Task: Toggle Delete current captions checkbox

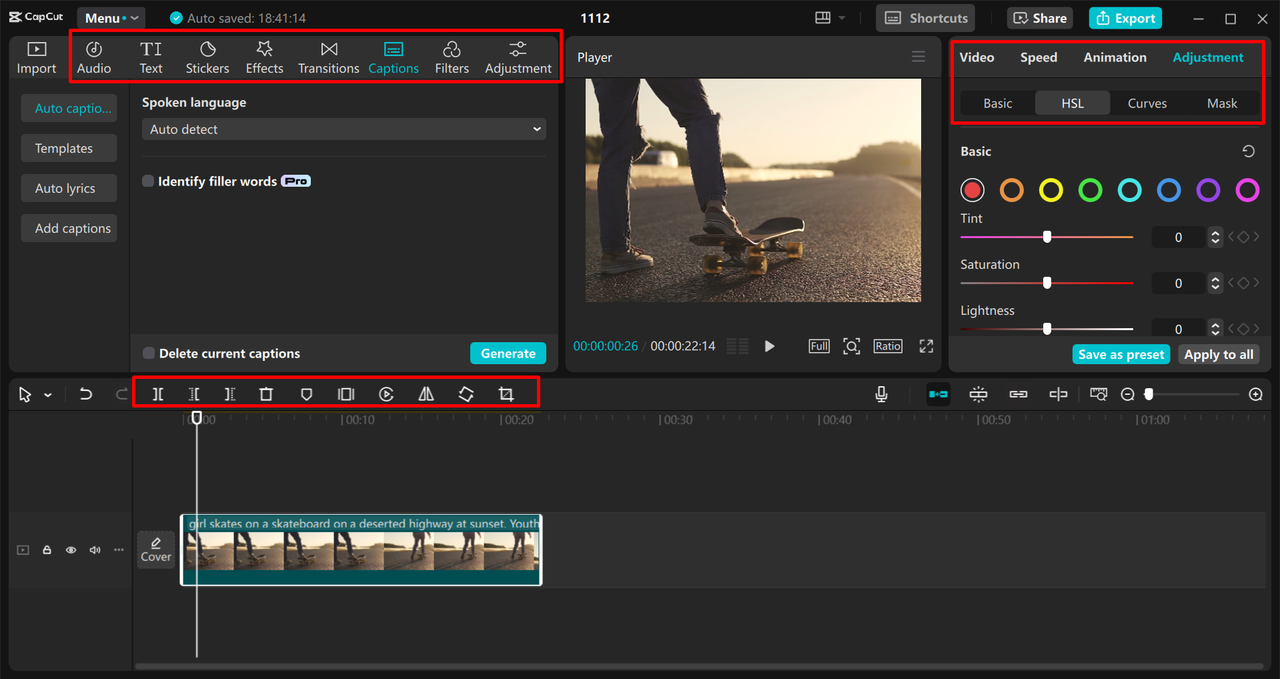Action: click(148, 353)
